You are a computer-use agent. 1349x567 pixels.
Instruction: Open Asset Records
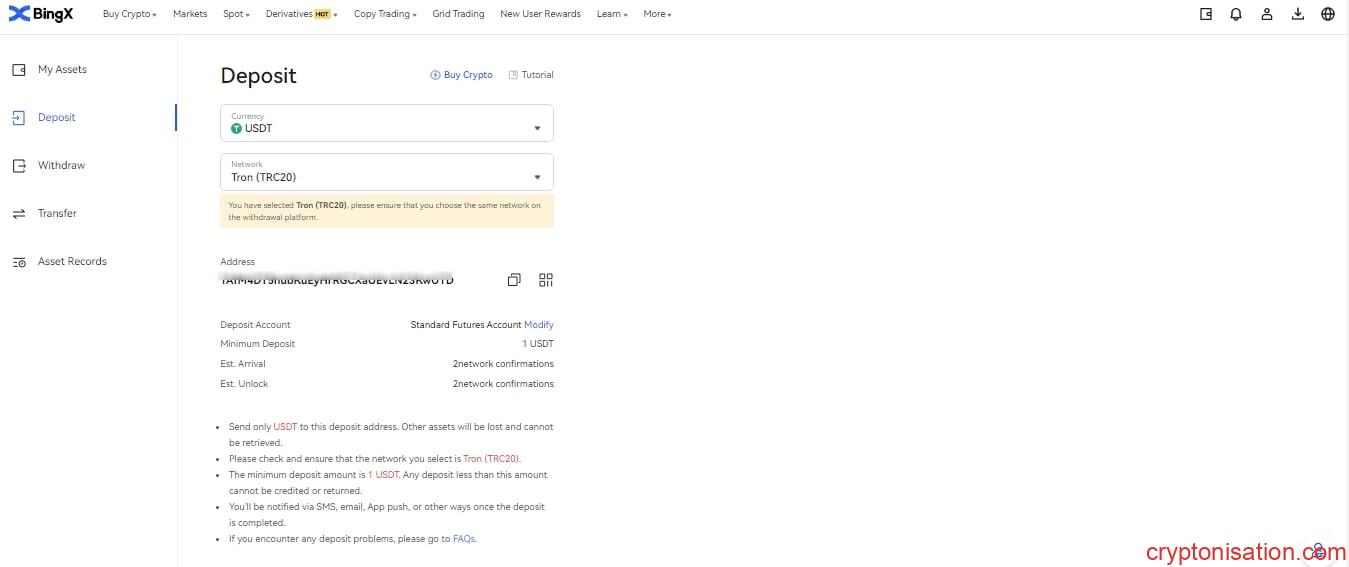(72, 262)
